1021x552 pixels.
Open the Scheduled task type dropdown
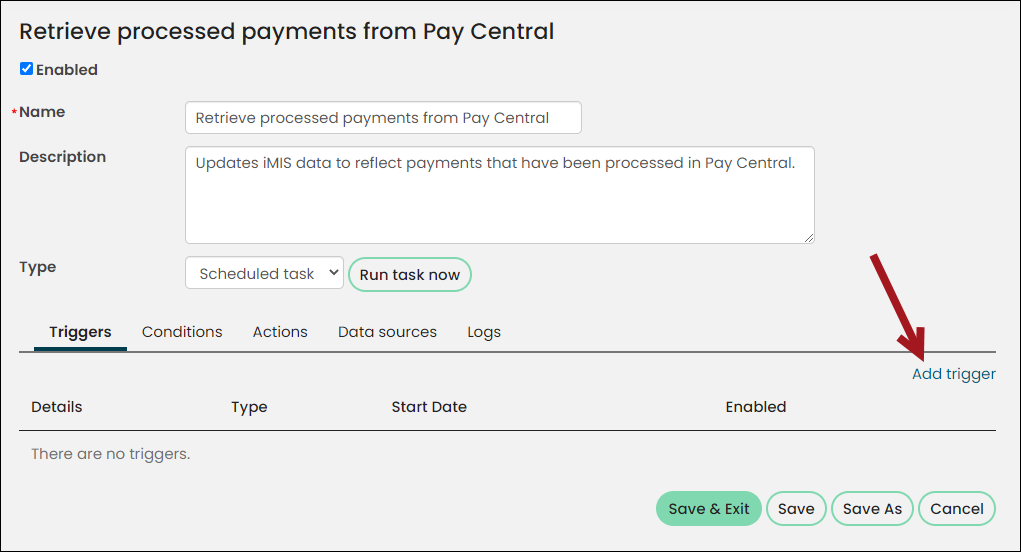264,273
